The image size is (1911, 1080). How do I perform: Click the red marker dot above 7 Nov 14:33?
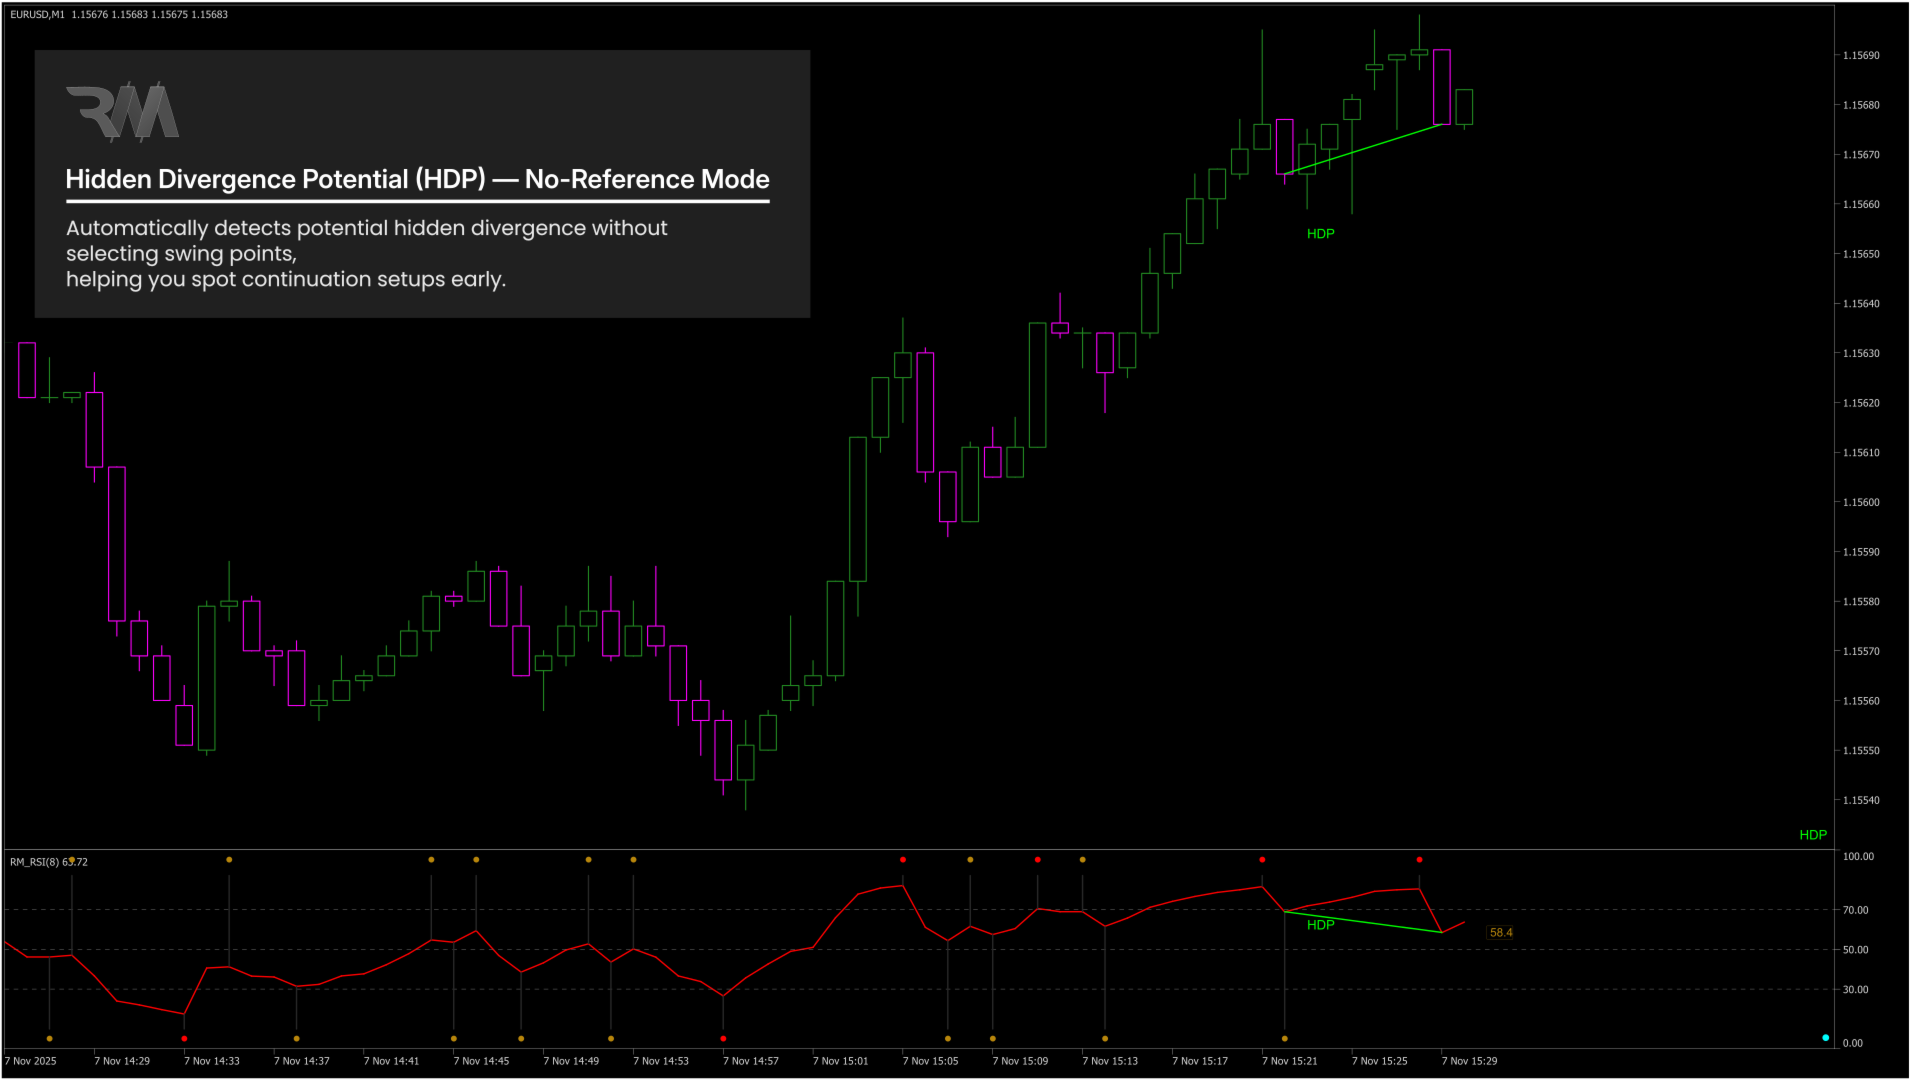point(184,1039)
